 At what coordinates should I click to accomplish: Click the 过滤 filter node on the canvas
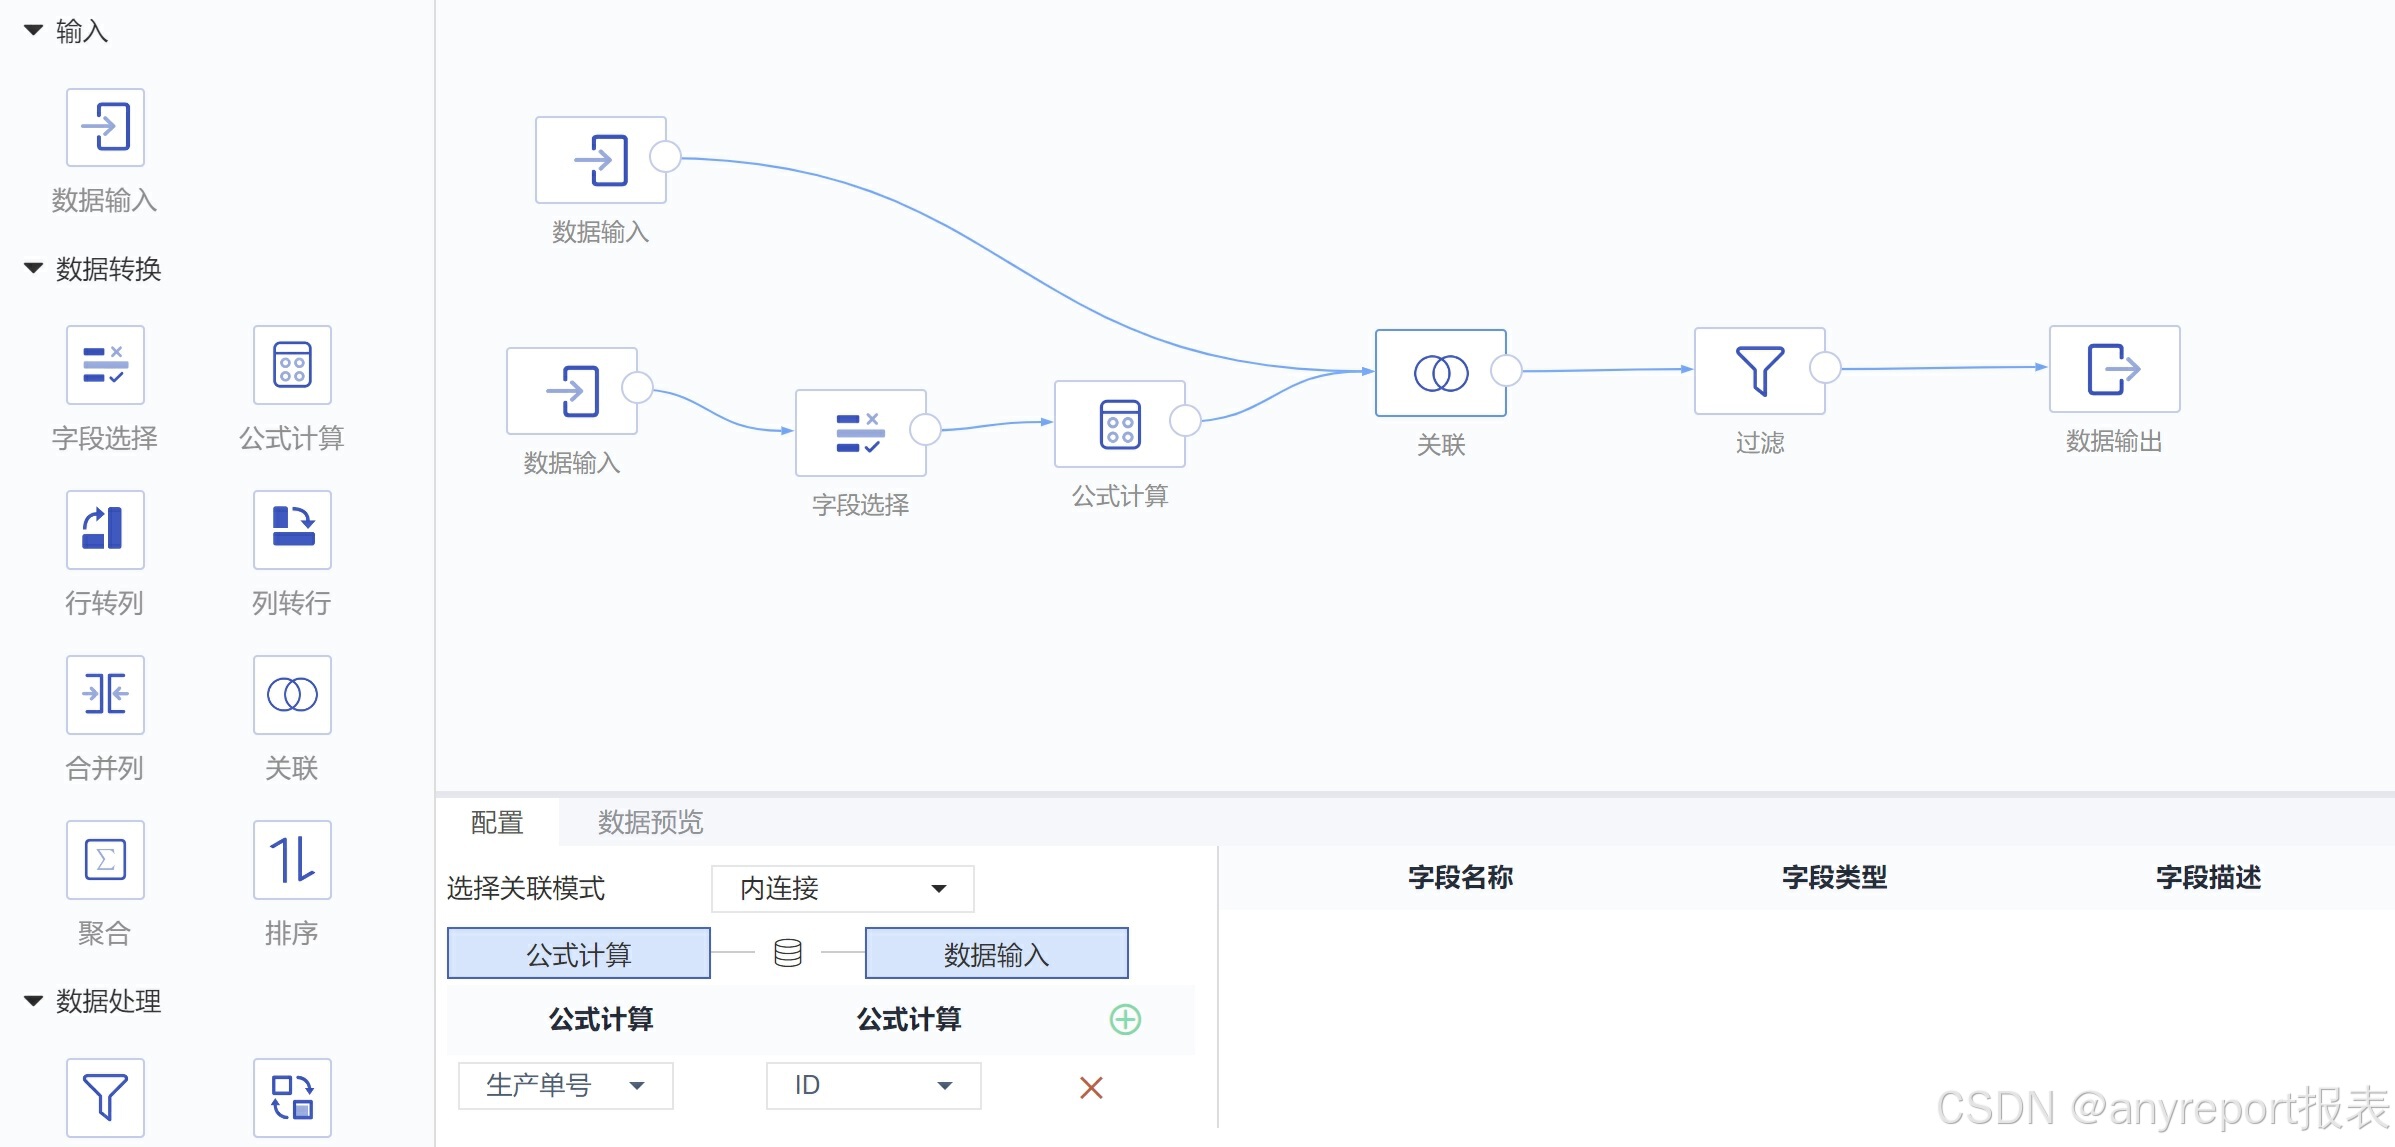[1759, 371]
